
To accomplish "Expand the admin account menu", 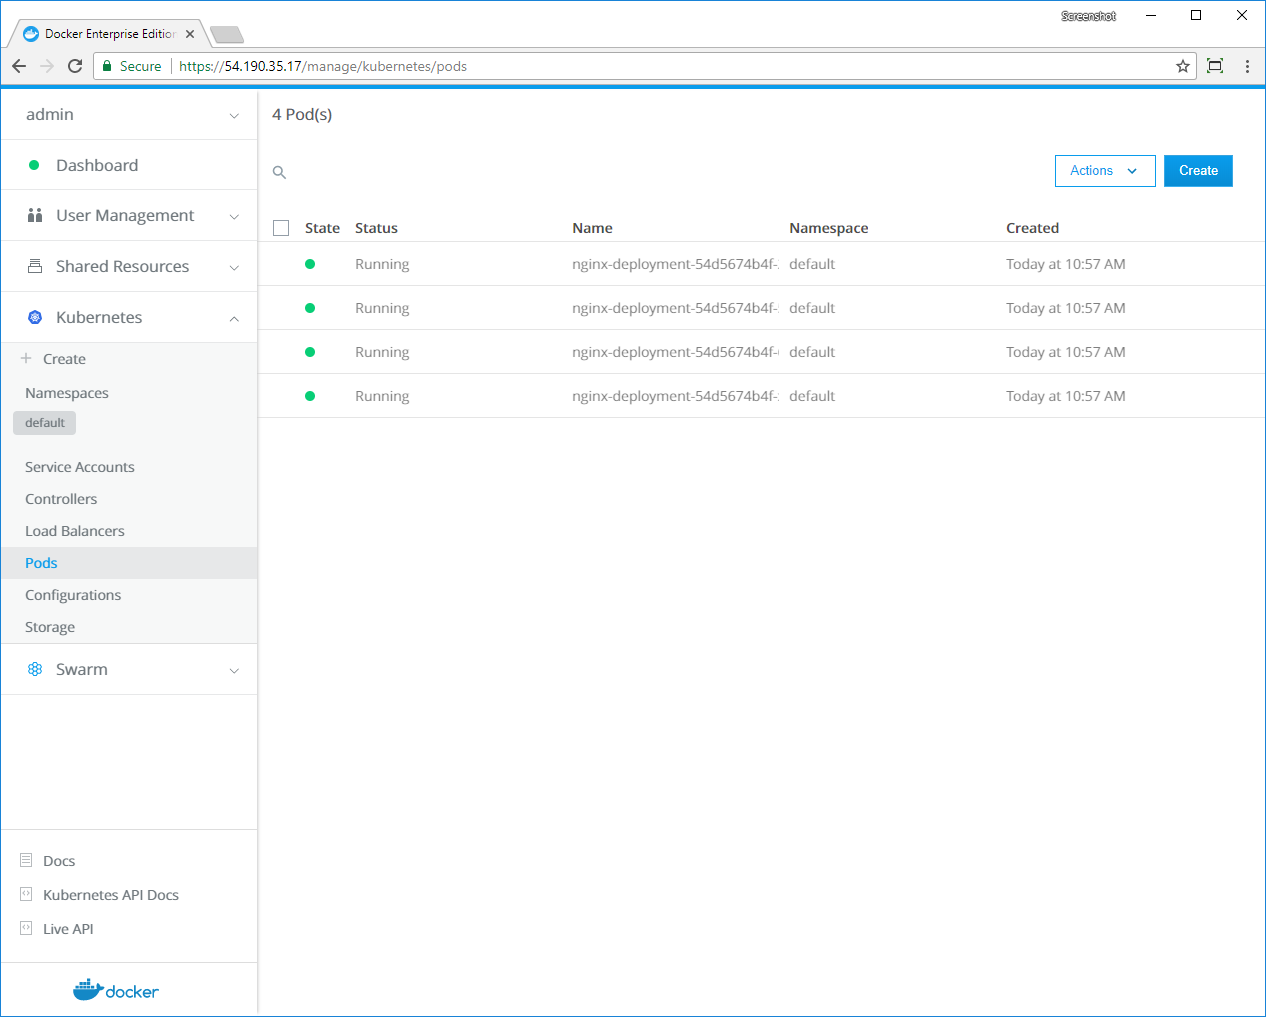I will pyautogui.click(x=234, y=115).
